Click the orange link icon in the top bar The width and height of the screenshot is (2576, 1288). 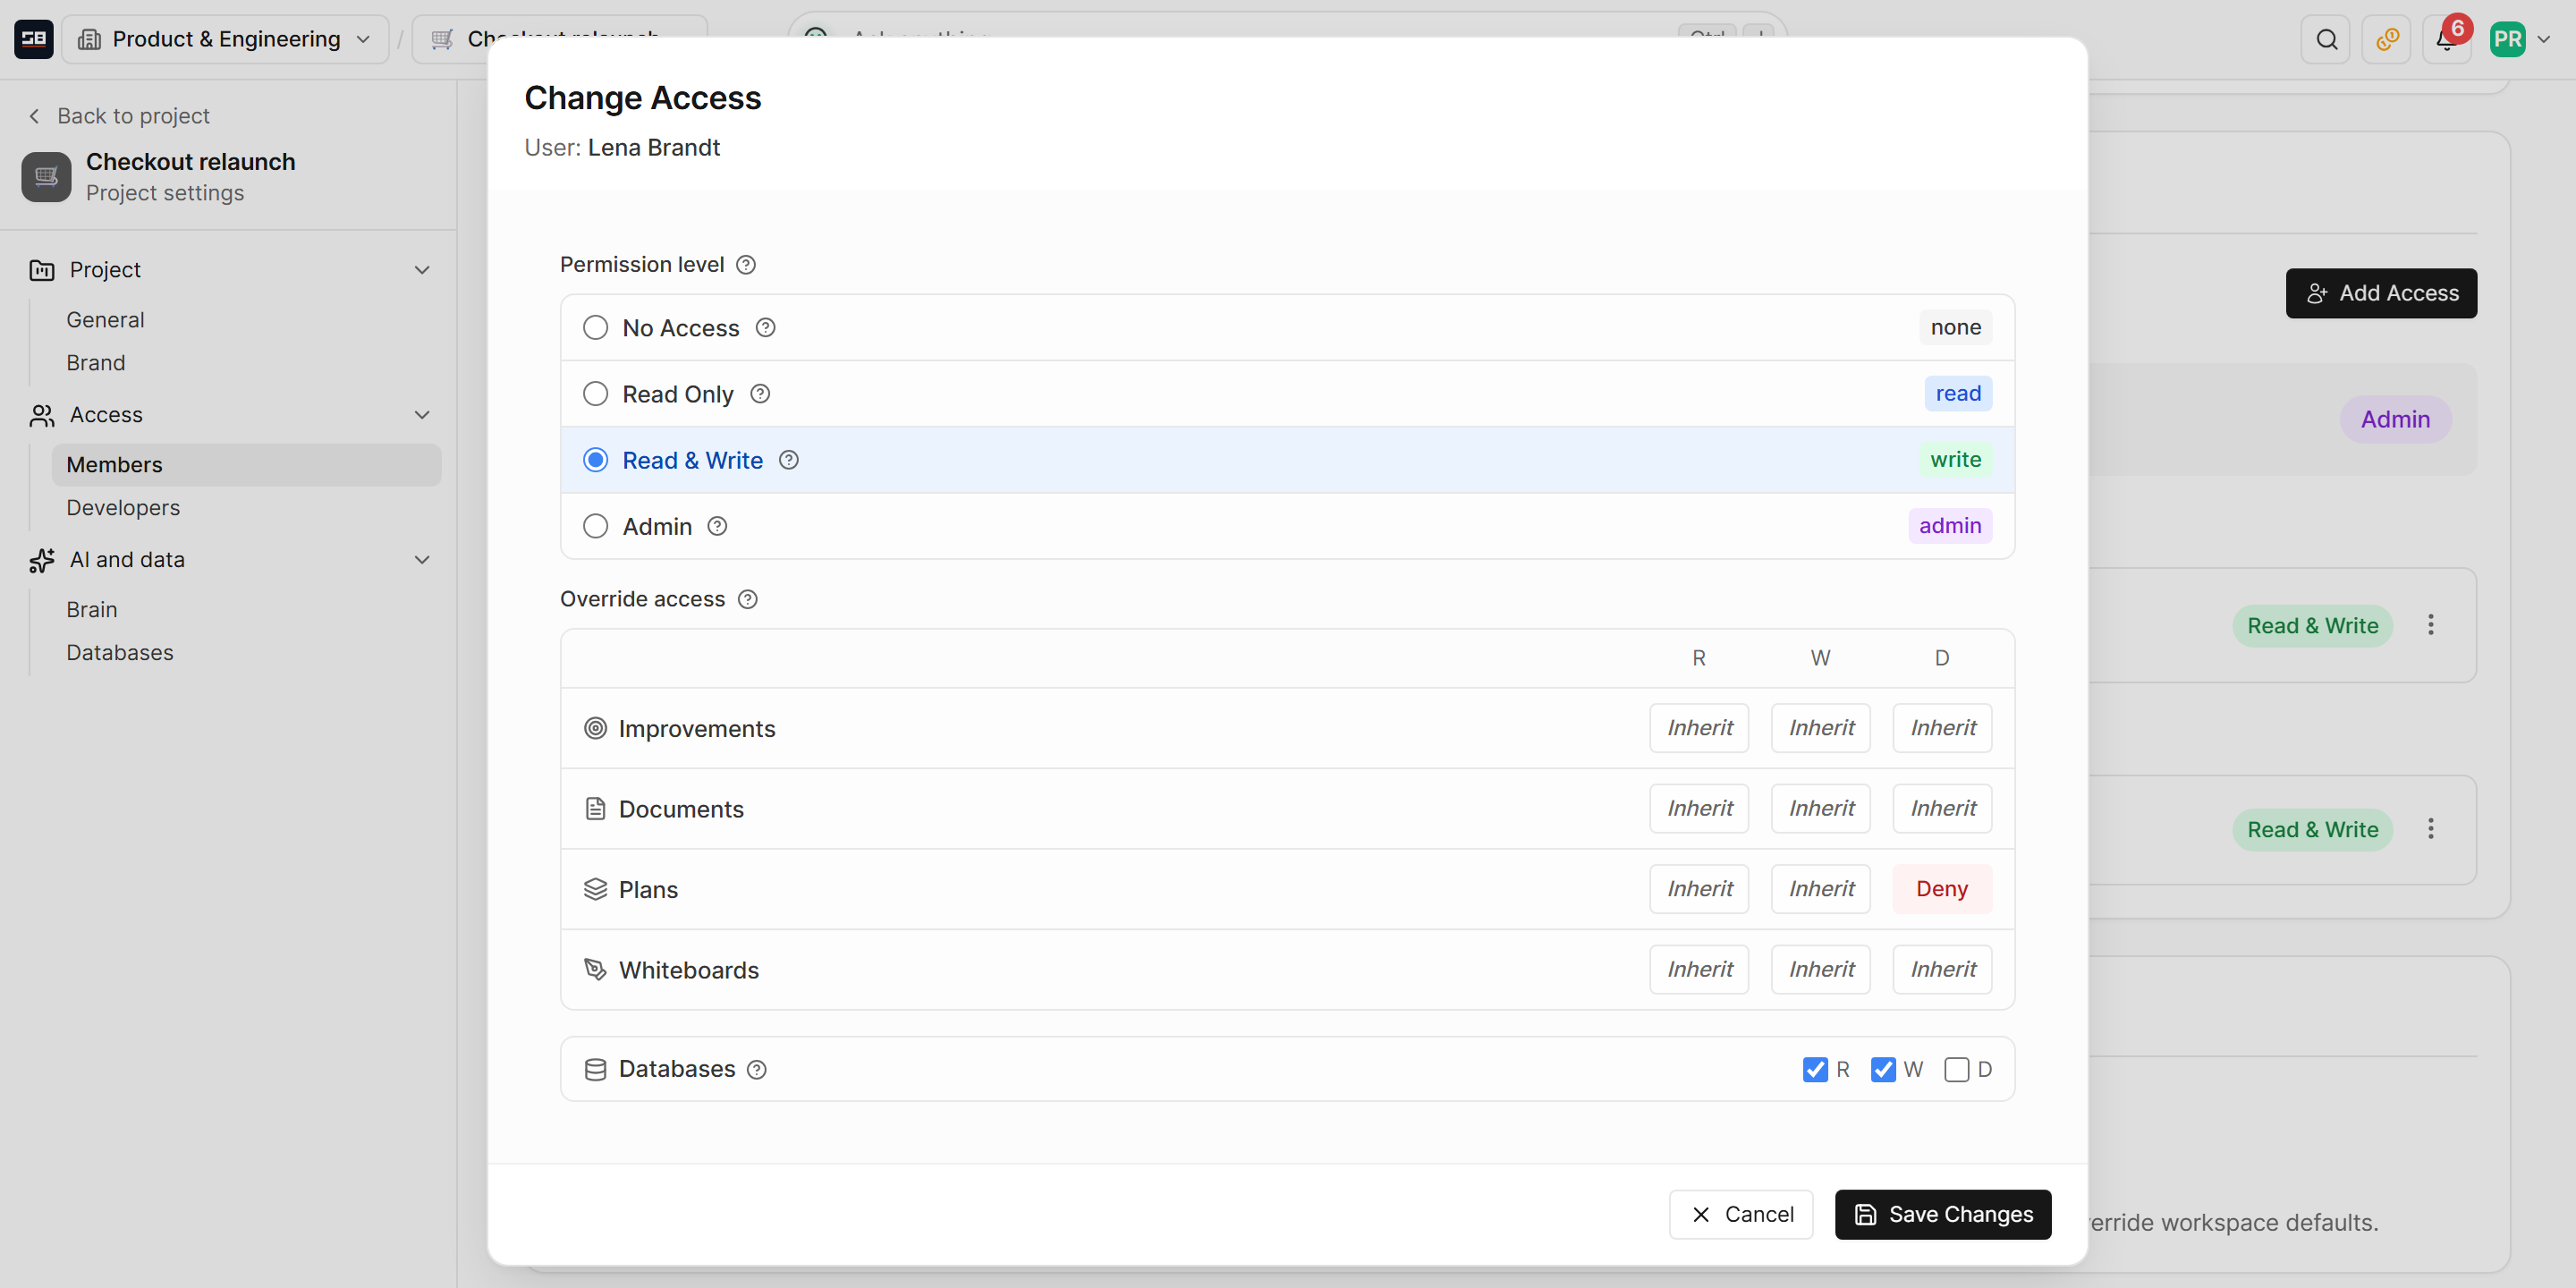(x=2387, y=39)
